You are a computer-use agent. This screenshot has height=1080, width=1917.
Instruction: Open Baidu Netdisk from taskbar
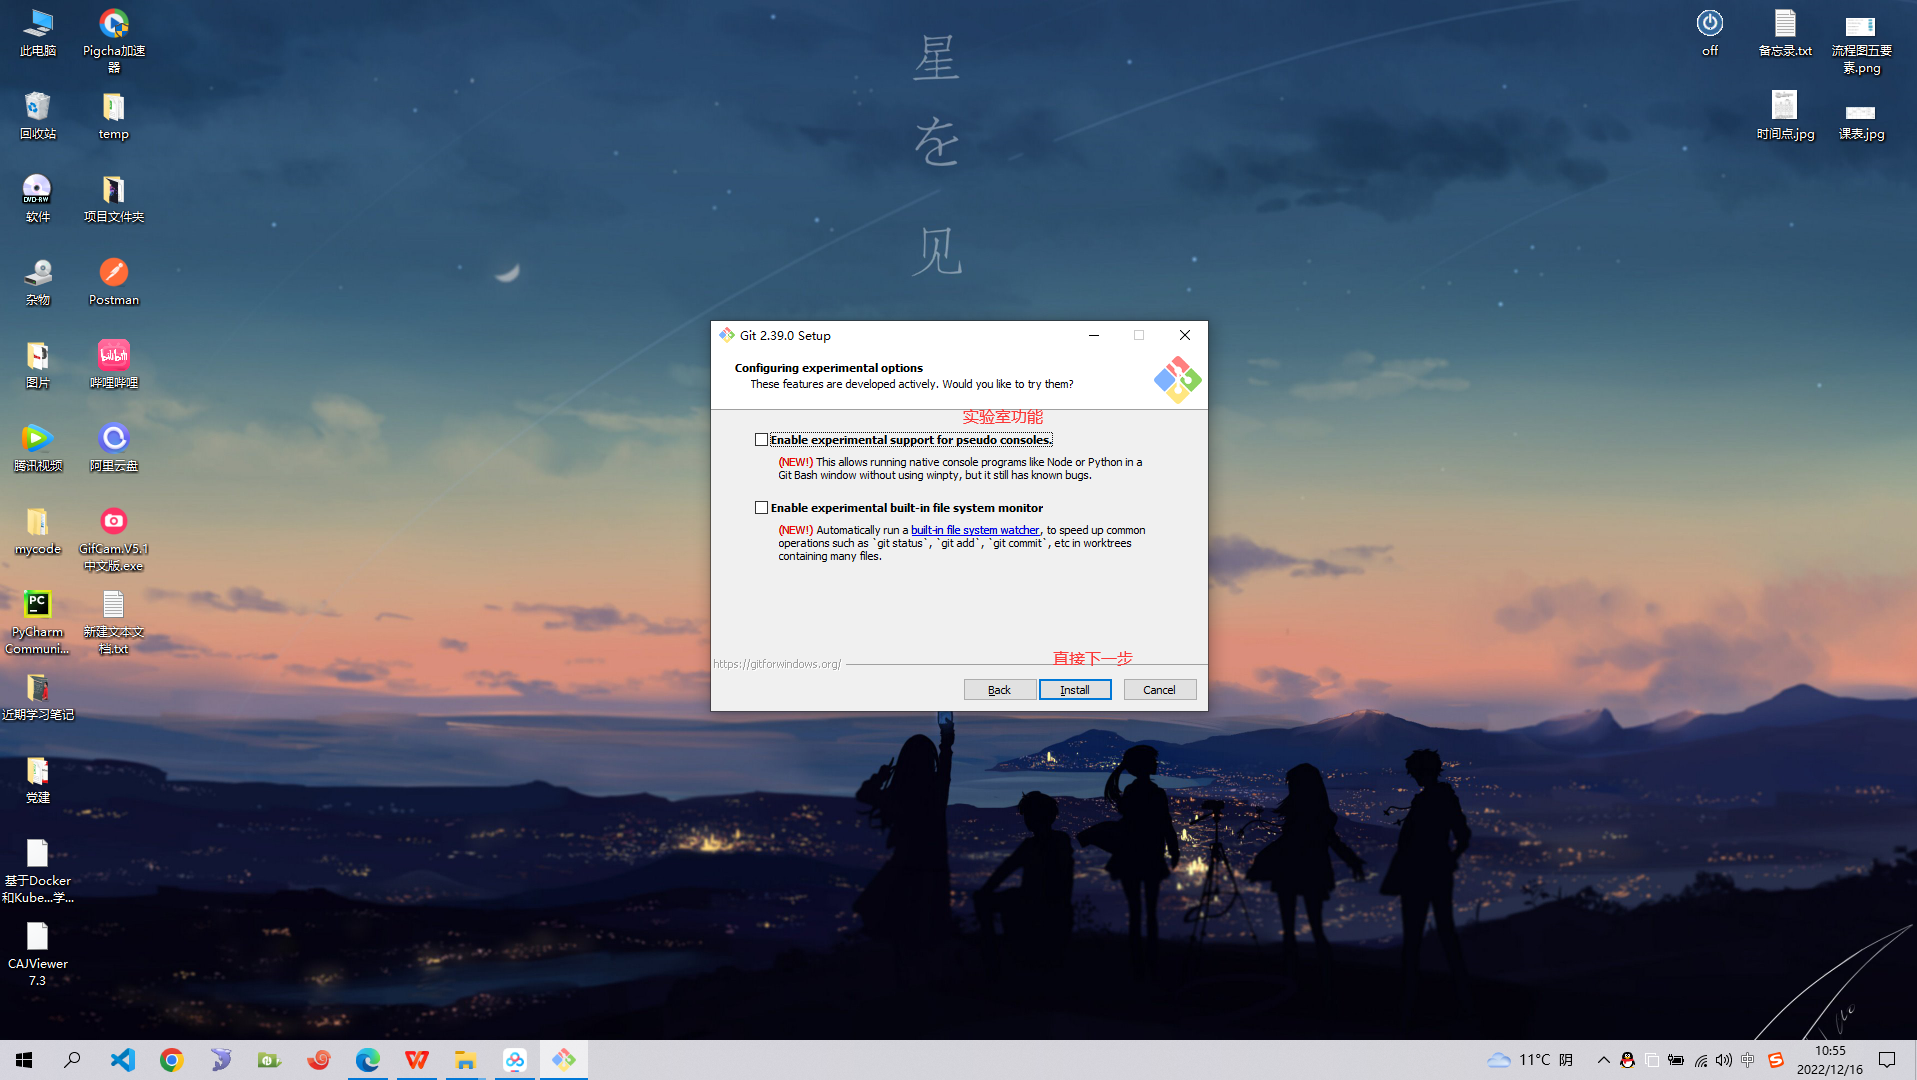click(x=514, y=1060)
